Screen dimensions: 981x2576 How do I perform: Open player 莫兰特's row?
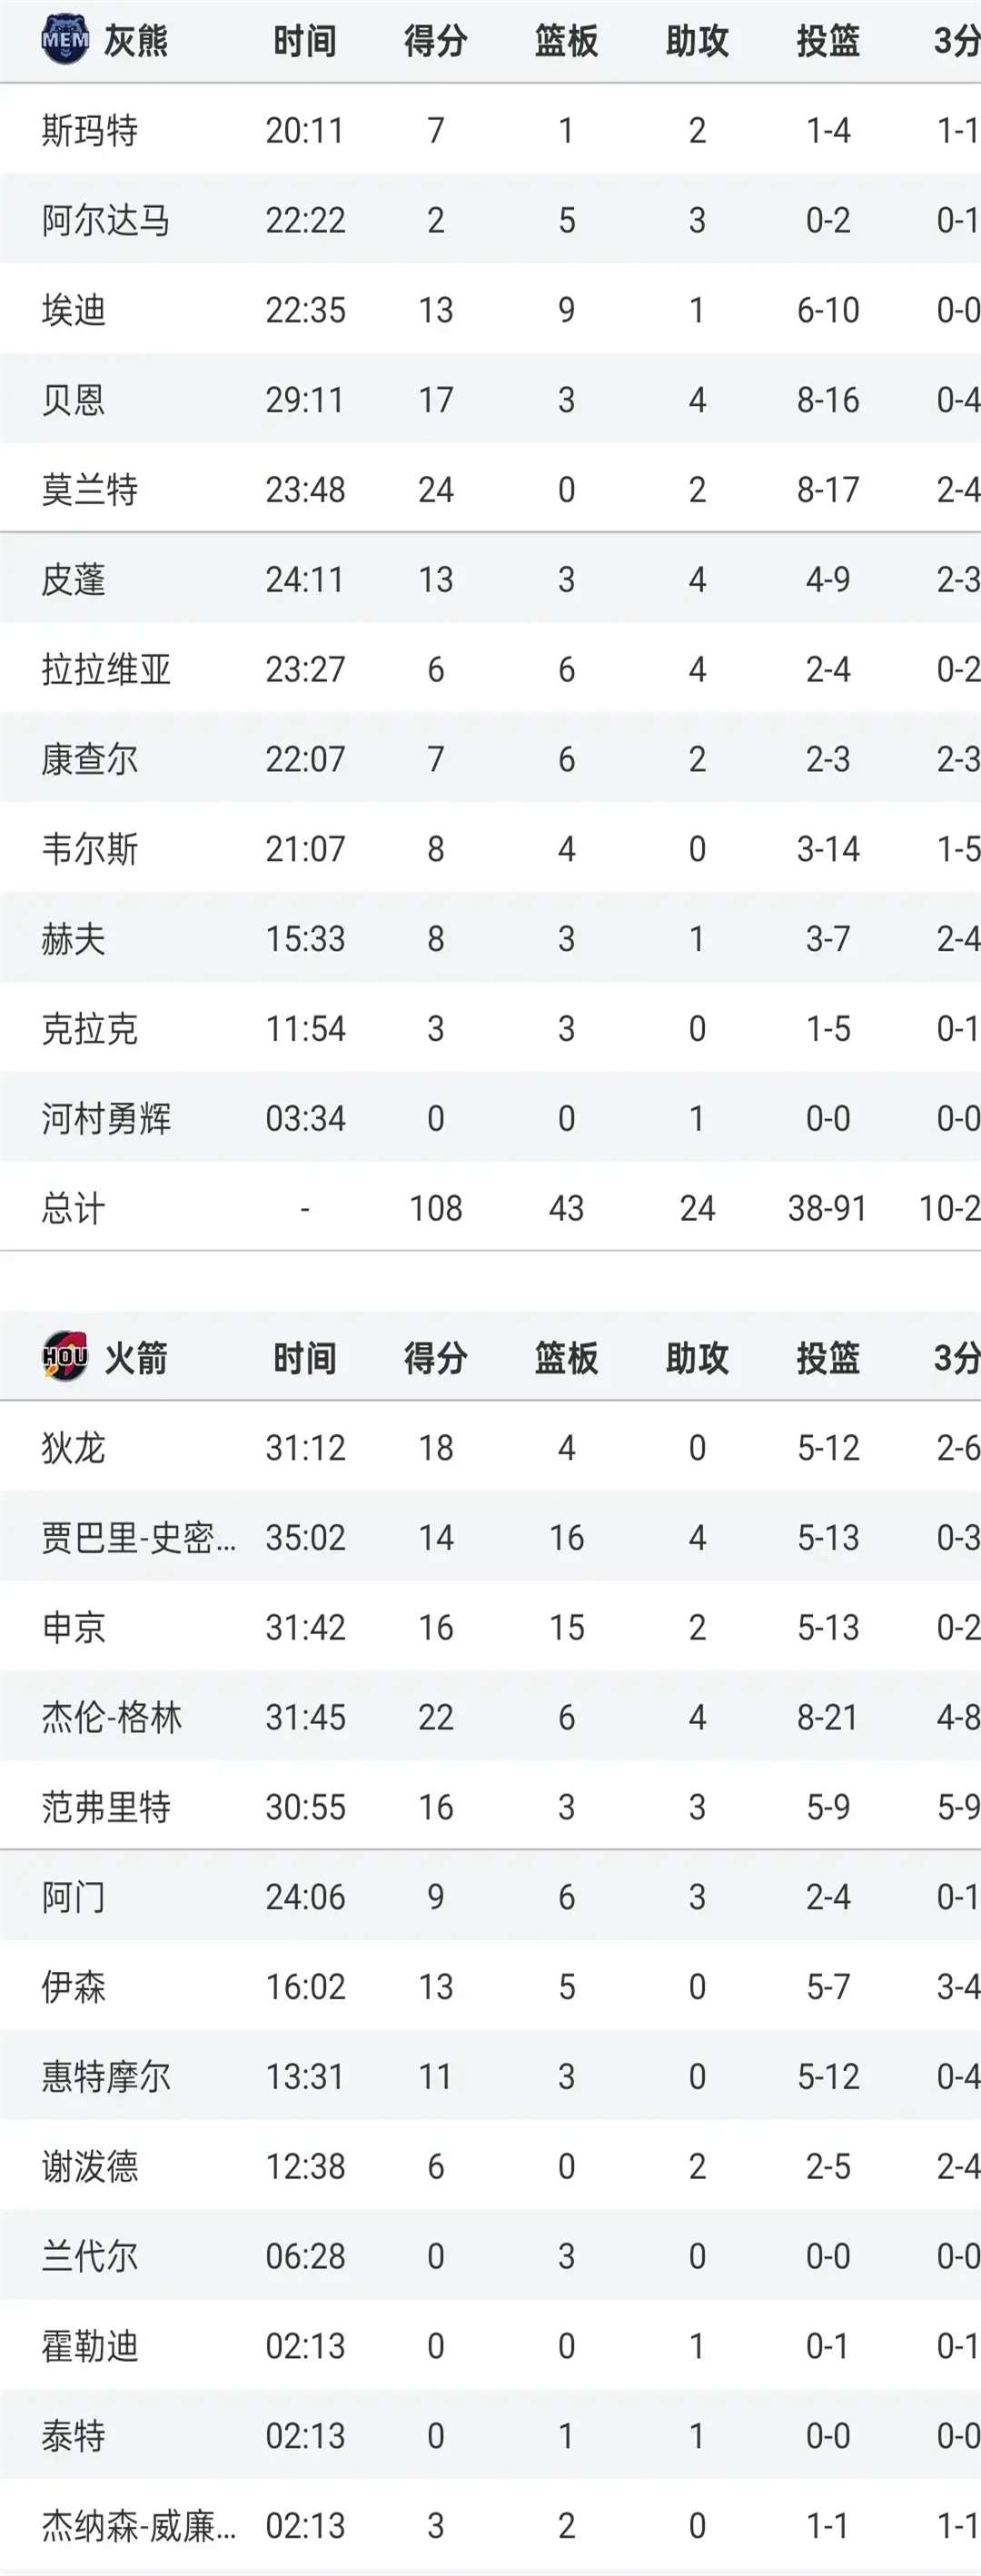pyautogui.click(x=89, y=490)
